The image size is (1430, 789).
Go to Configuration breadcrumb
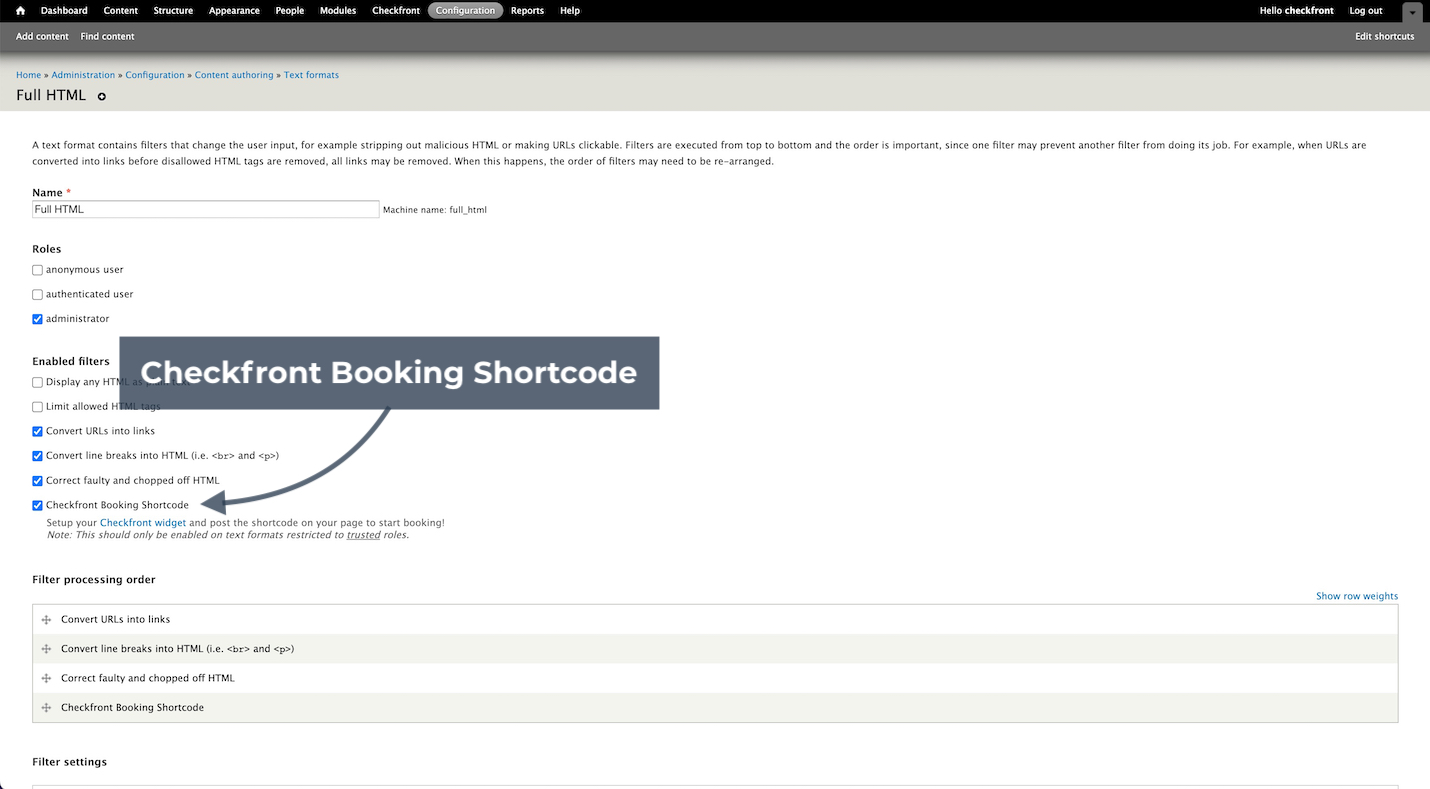point(155,75)
